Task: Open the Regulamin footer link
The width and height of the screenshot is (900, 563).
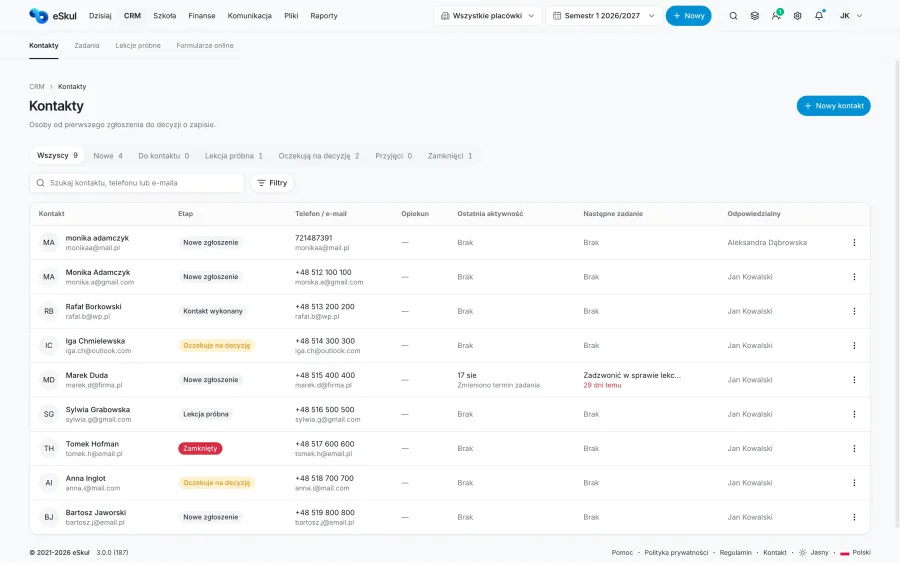Action: (x=735, y=553)
